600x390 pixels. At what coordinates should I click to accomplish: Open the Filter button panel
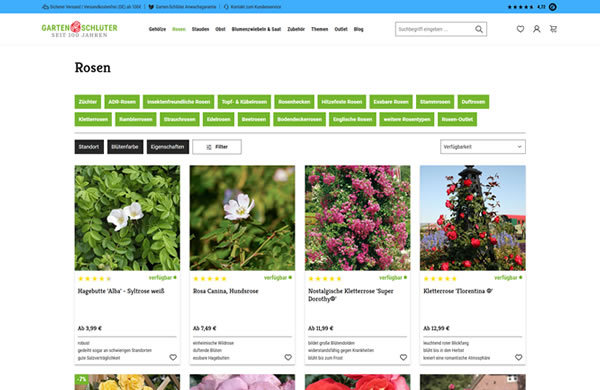(217, 147)
